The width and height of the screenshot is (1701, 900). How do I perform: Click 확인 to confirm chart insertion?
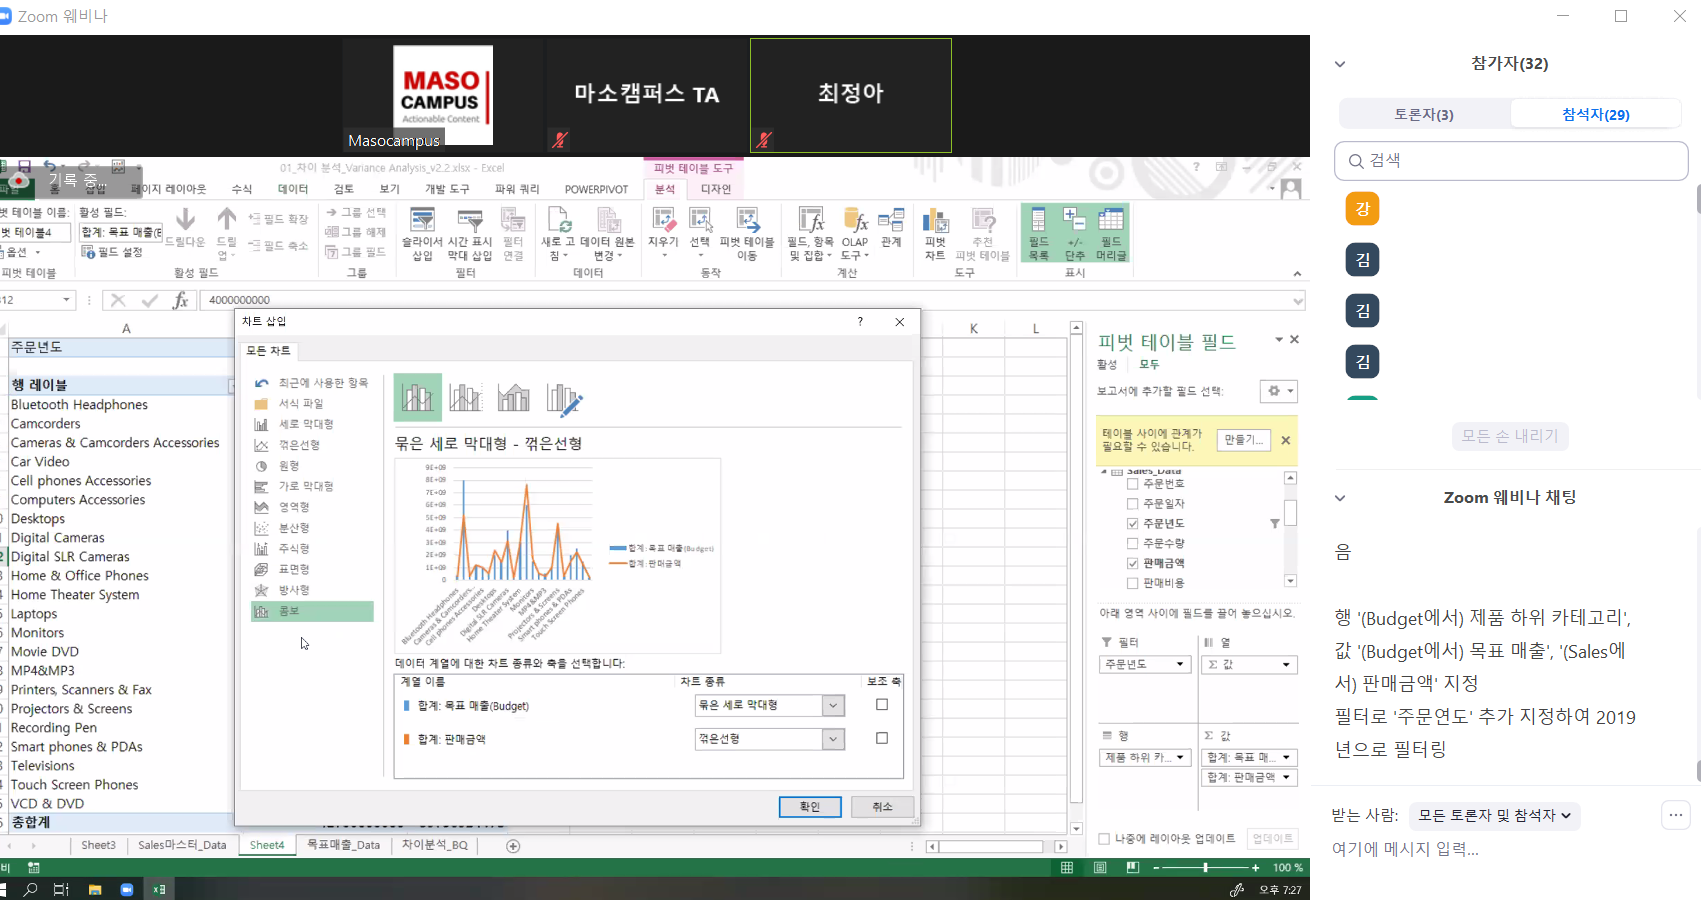point(809,807)
